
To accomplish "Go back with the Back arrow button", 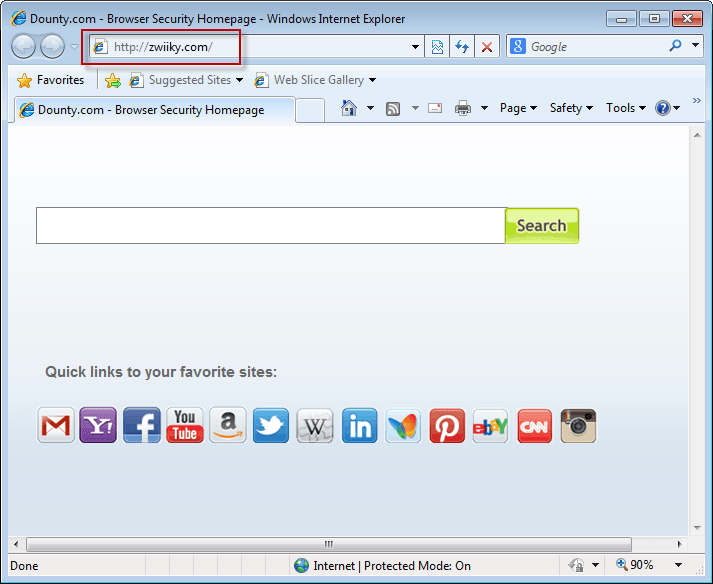I will (x=23, y=46).
